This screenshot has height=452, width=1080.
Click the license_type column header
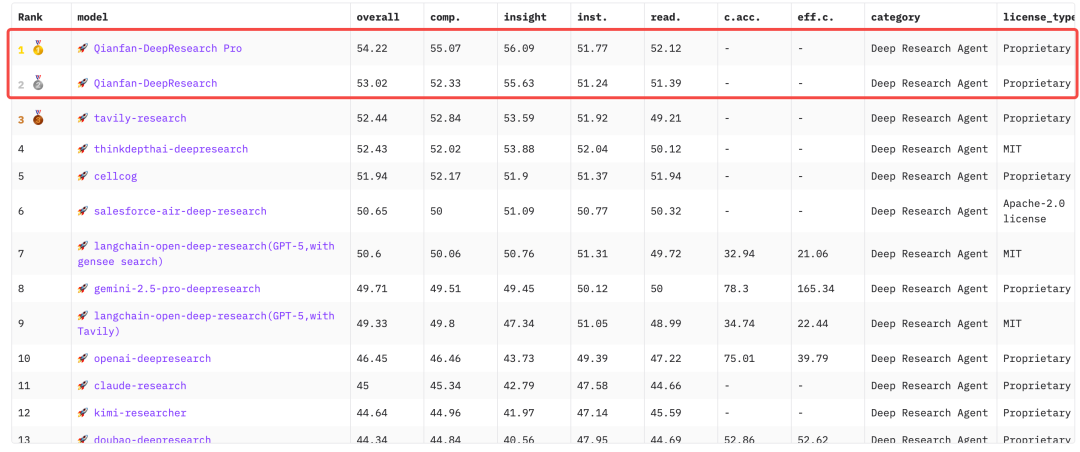click(1038, 17)
